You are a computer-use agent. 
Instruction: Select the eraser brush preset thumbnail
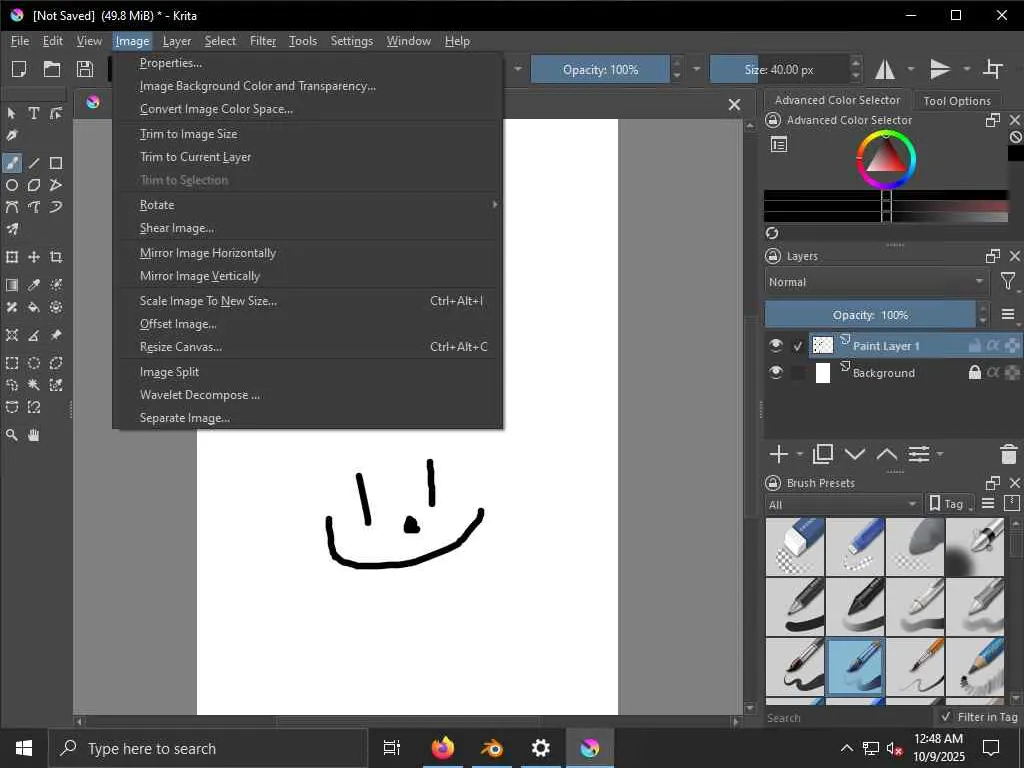[795, 547]
